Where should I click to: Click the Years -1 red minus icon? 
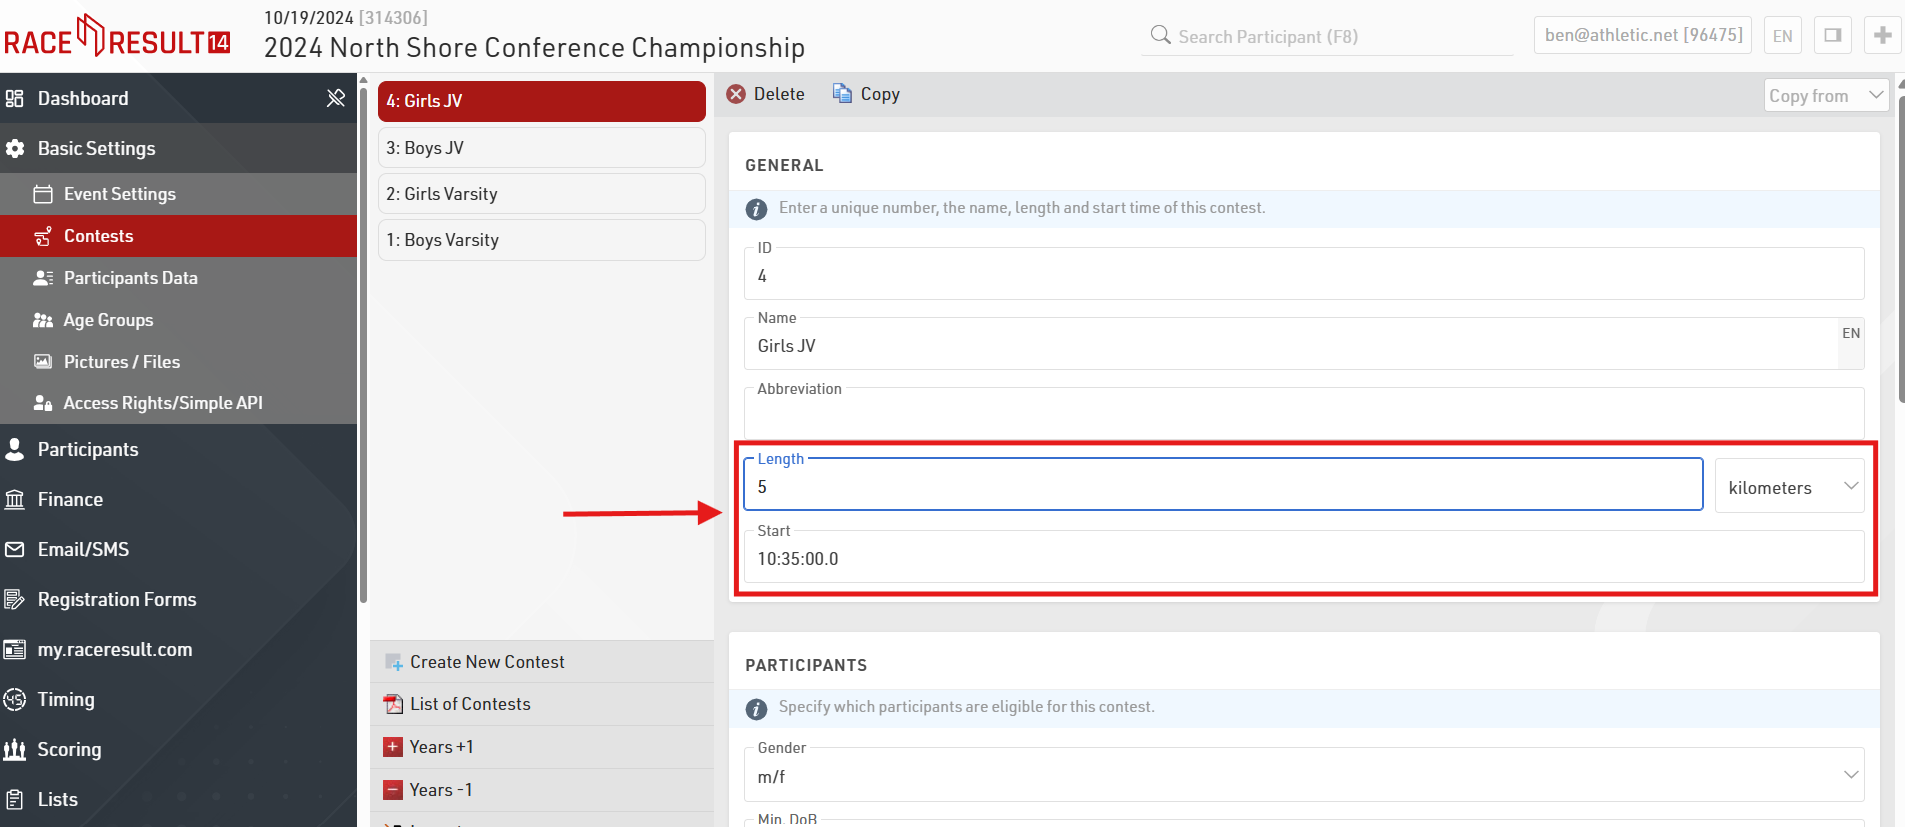pos(393,790)
